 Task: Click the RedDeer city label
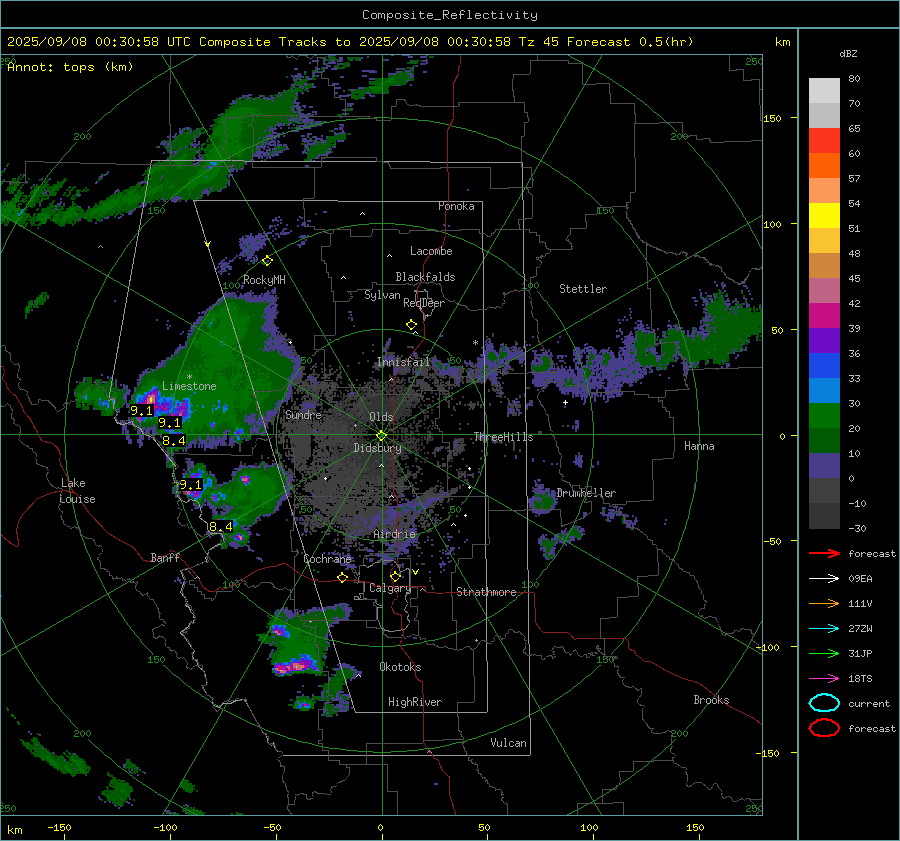click(424, 303)
